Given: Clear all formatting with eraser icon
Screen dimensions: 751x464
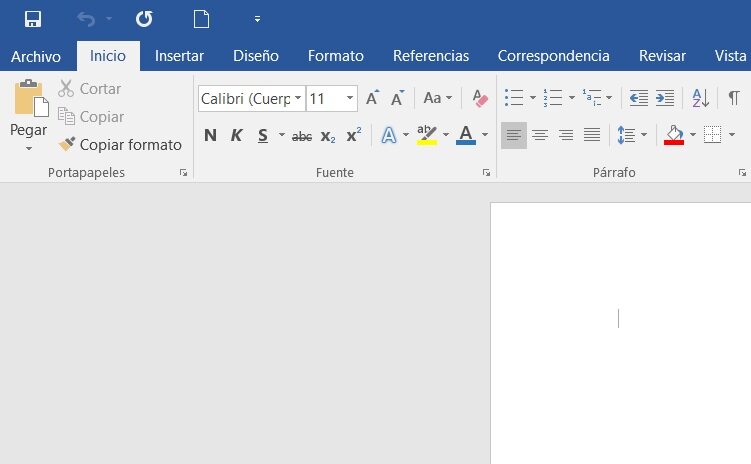Looking at the screenshot, I should (x=480, y=98).
